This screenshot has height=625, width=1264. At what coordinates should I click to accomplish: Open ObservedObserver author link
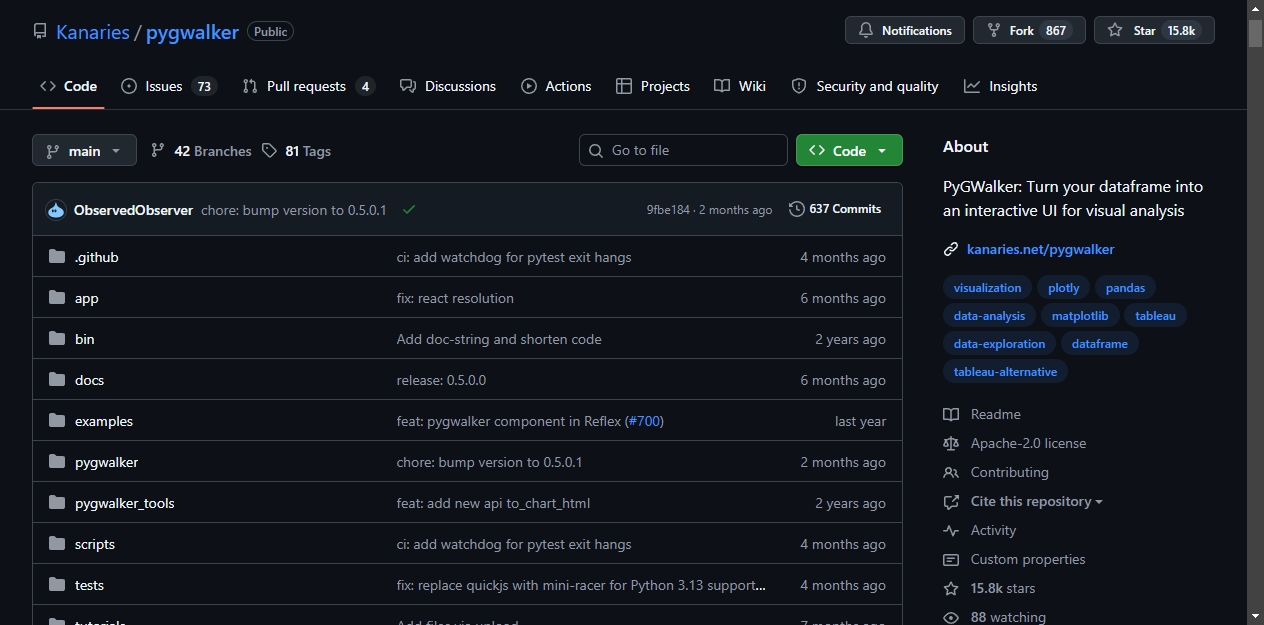(x=133, y=210)
